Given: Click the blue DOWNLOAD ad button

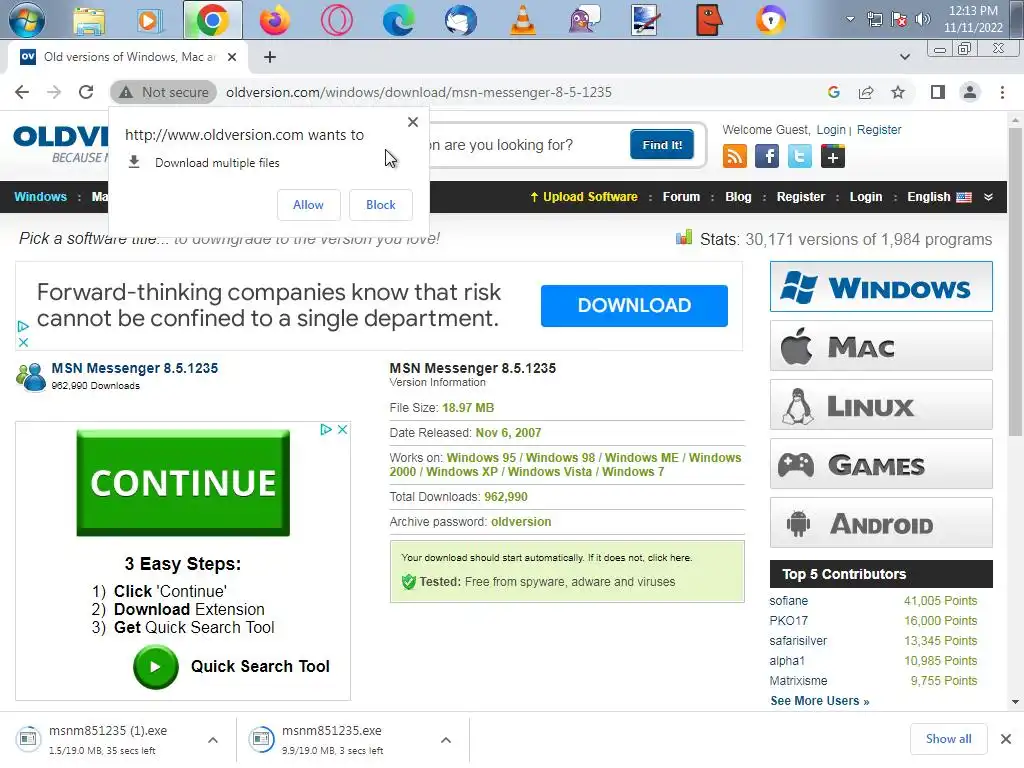Looking at the screenshot, I should coord(634,306).
